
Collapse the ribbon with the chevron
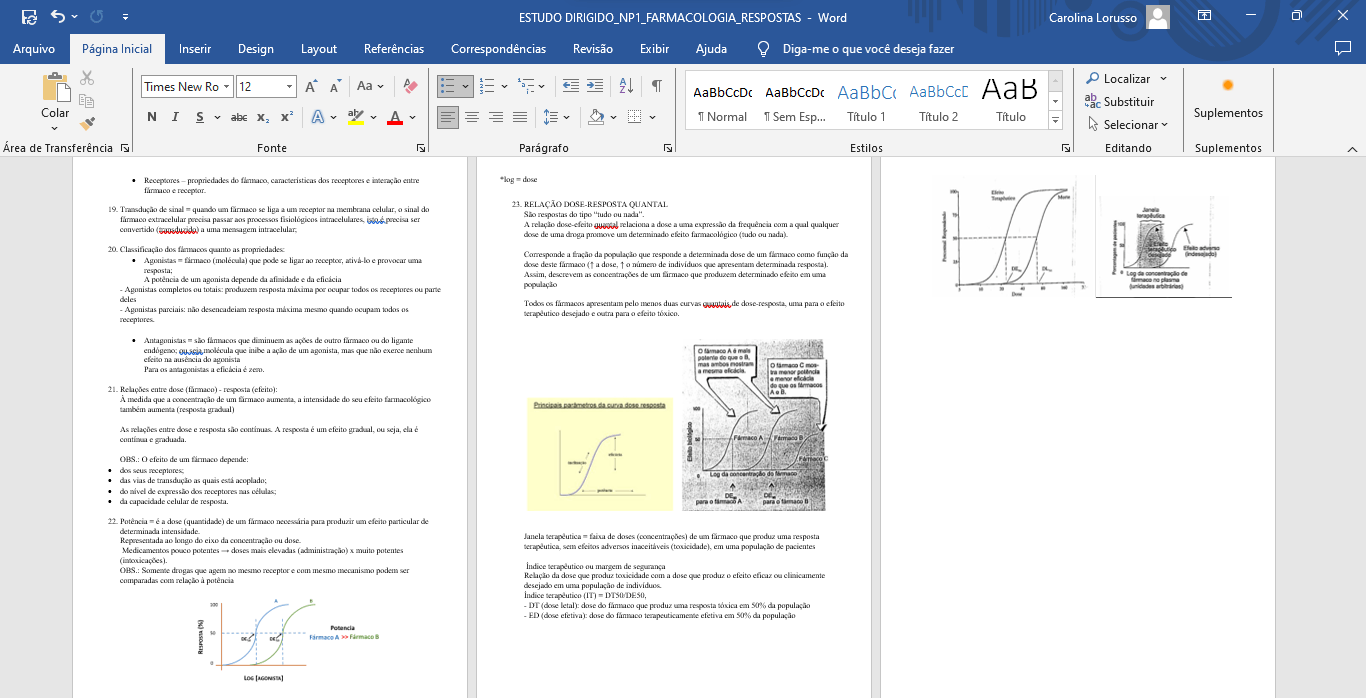[x=1351, y=148]
